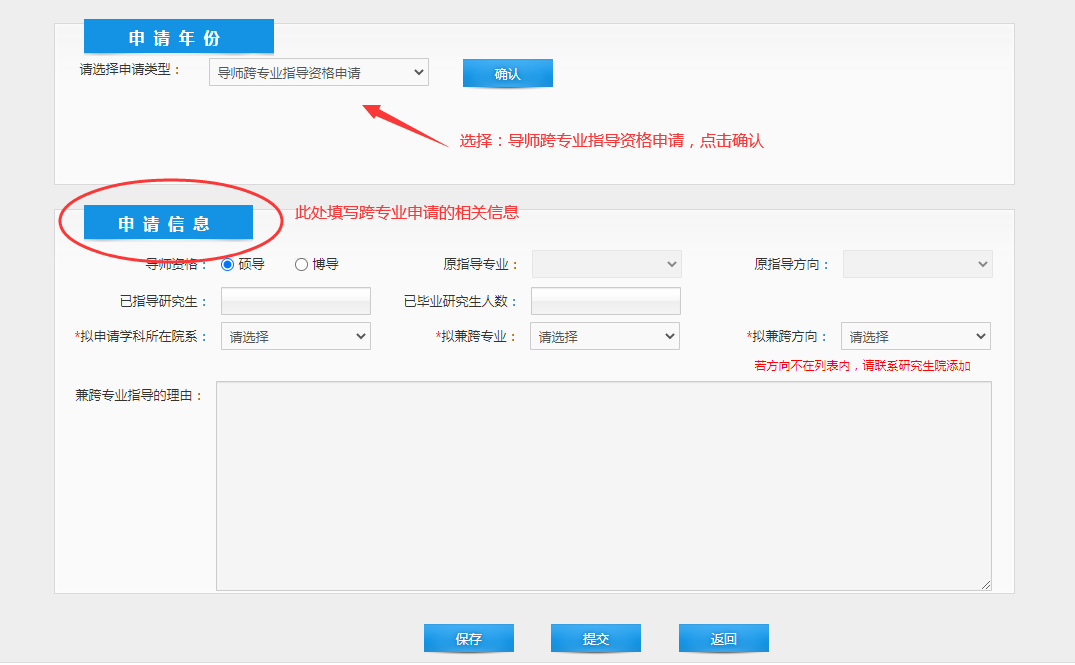Click the red 若方向不在列表内 notice text

861,366
